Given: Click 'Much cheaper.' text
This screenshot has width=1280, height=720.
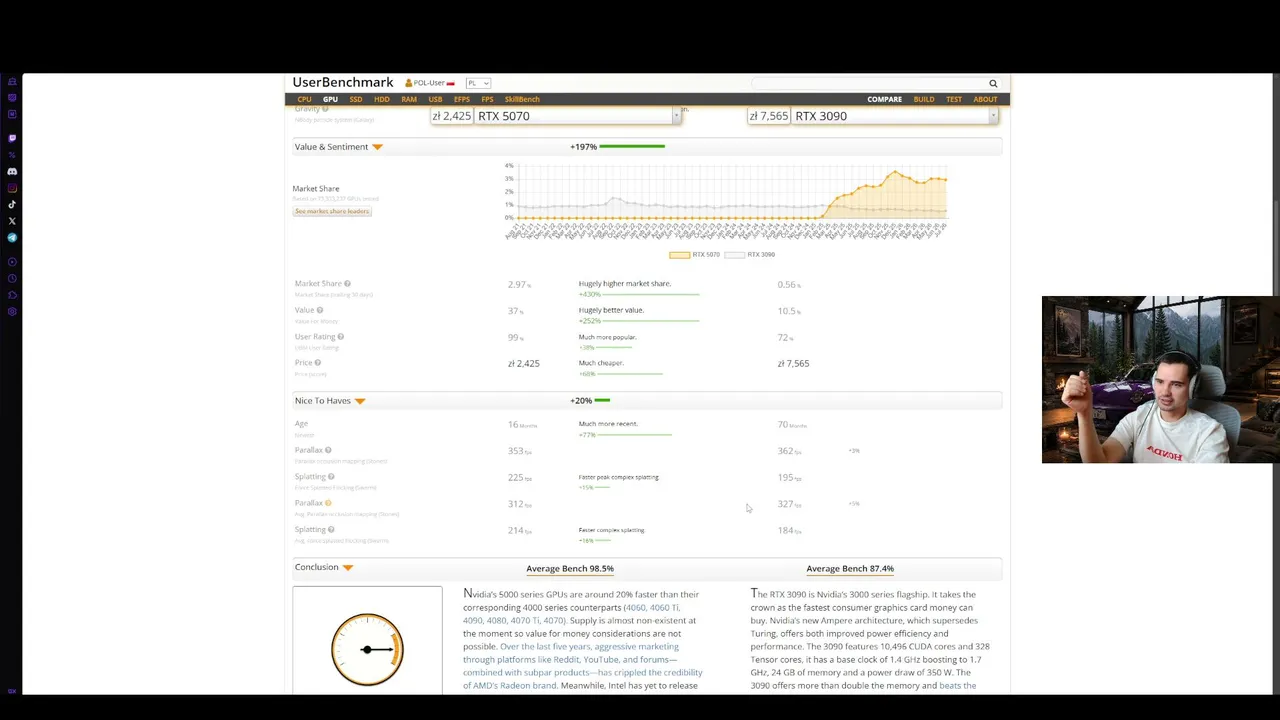Looking at the screenshot, I should pyautogui.click(x=601, y=363).
